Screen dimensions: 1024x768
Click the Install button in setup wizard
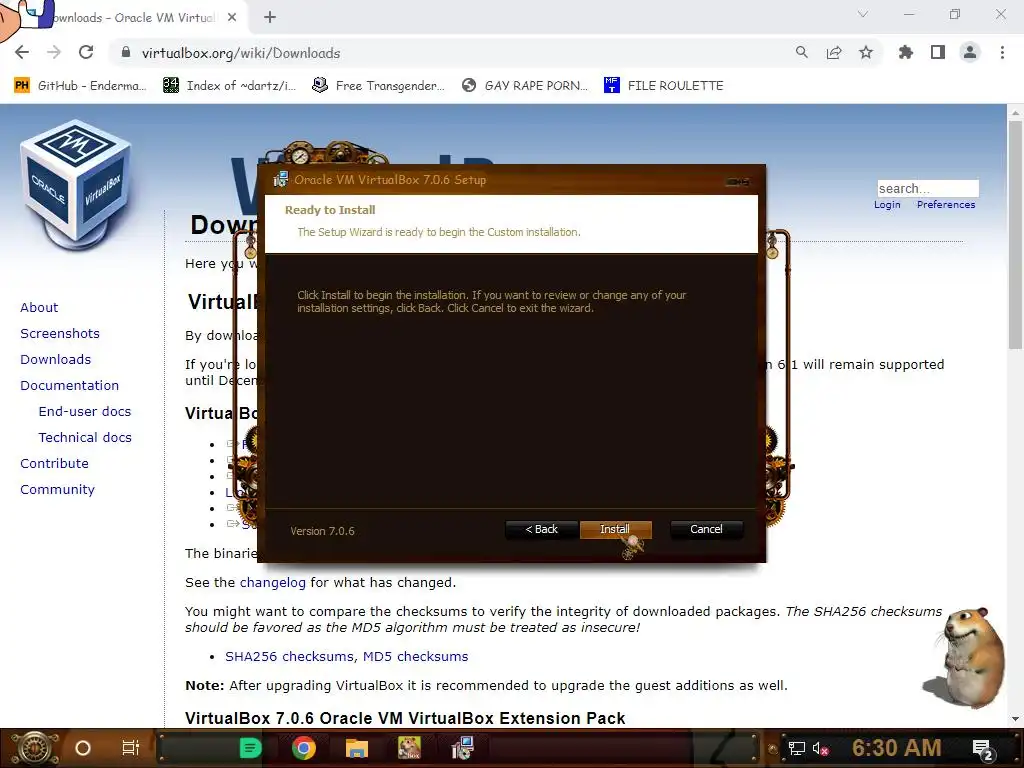click(x=615, y=529)
